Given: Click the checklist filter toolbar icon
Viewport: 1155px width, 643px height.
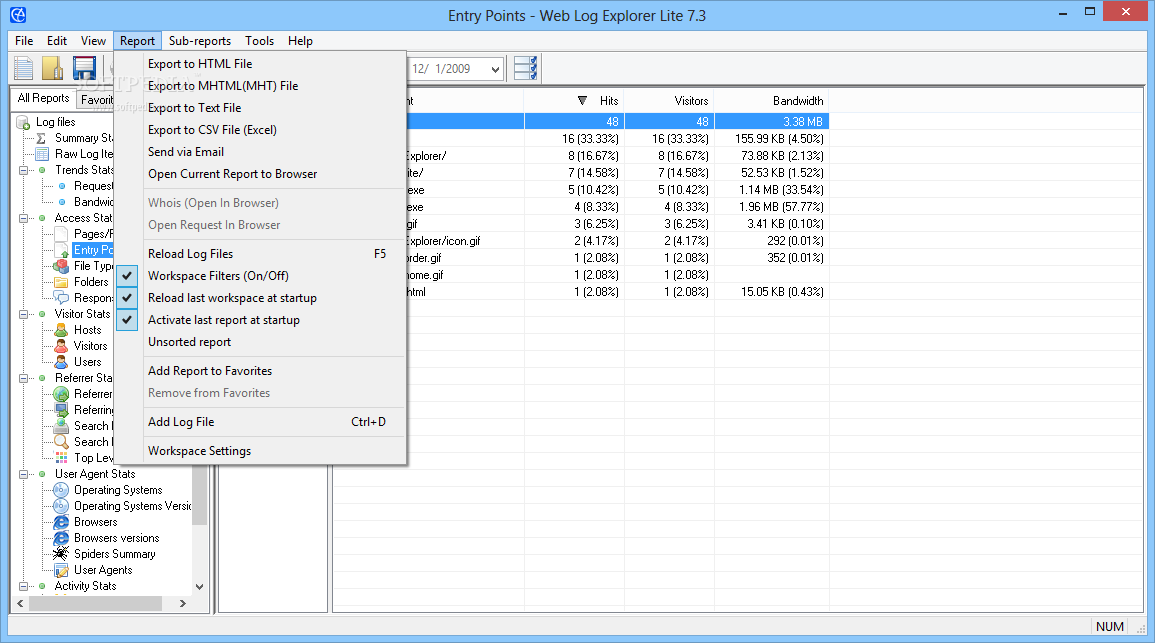Looking at the screenshot, I should [525, 68].
